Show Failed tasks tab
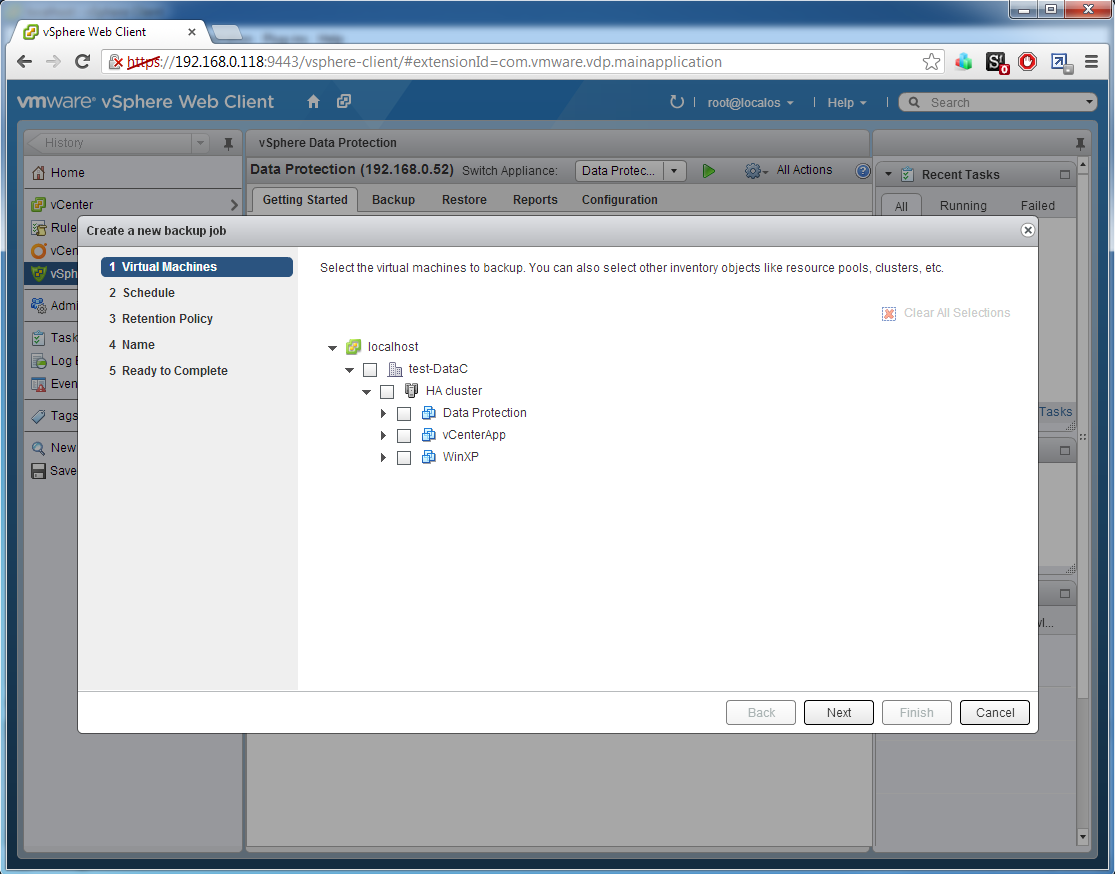The height and width of the screenshot is (874, 1115). [1037, 206]
